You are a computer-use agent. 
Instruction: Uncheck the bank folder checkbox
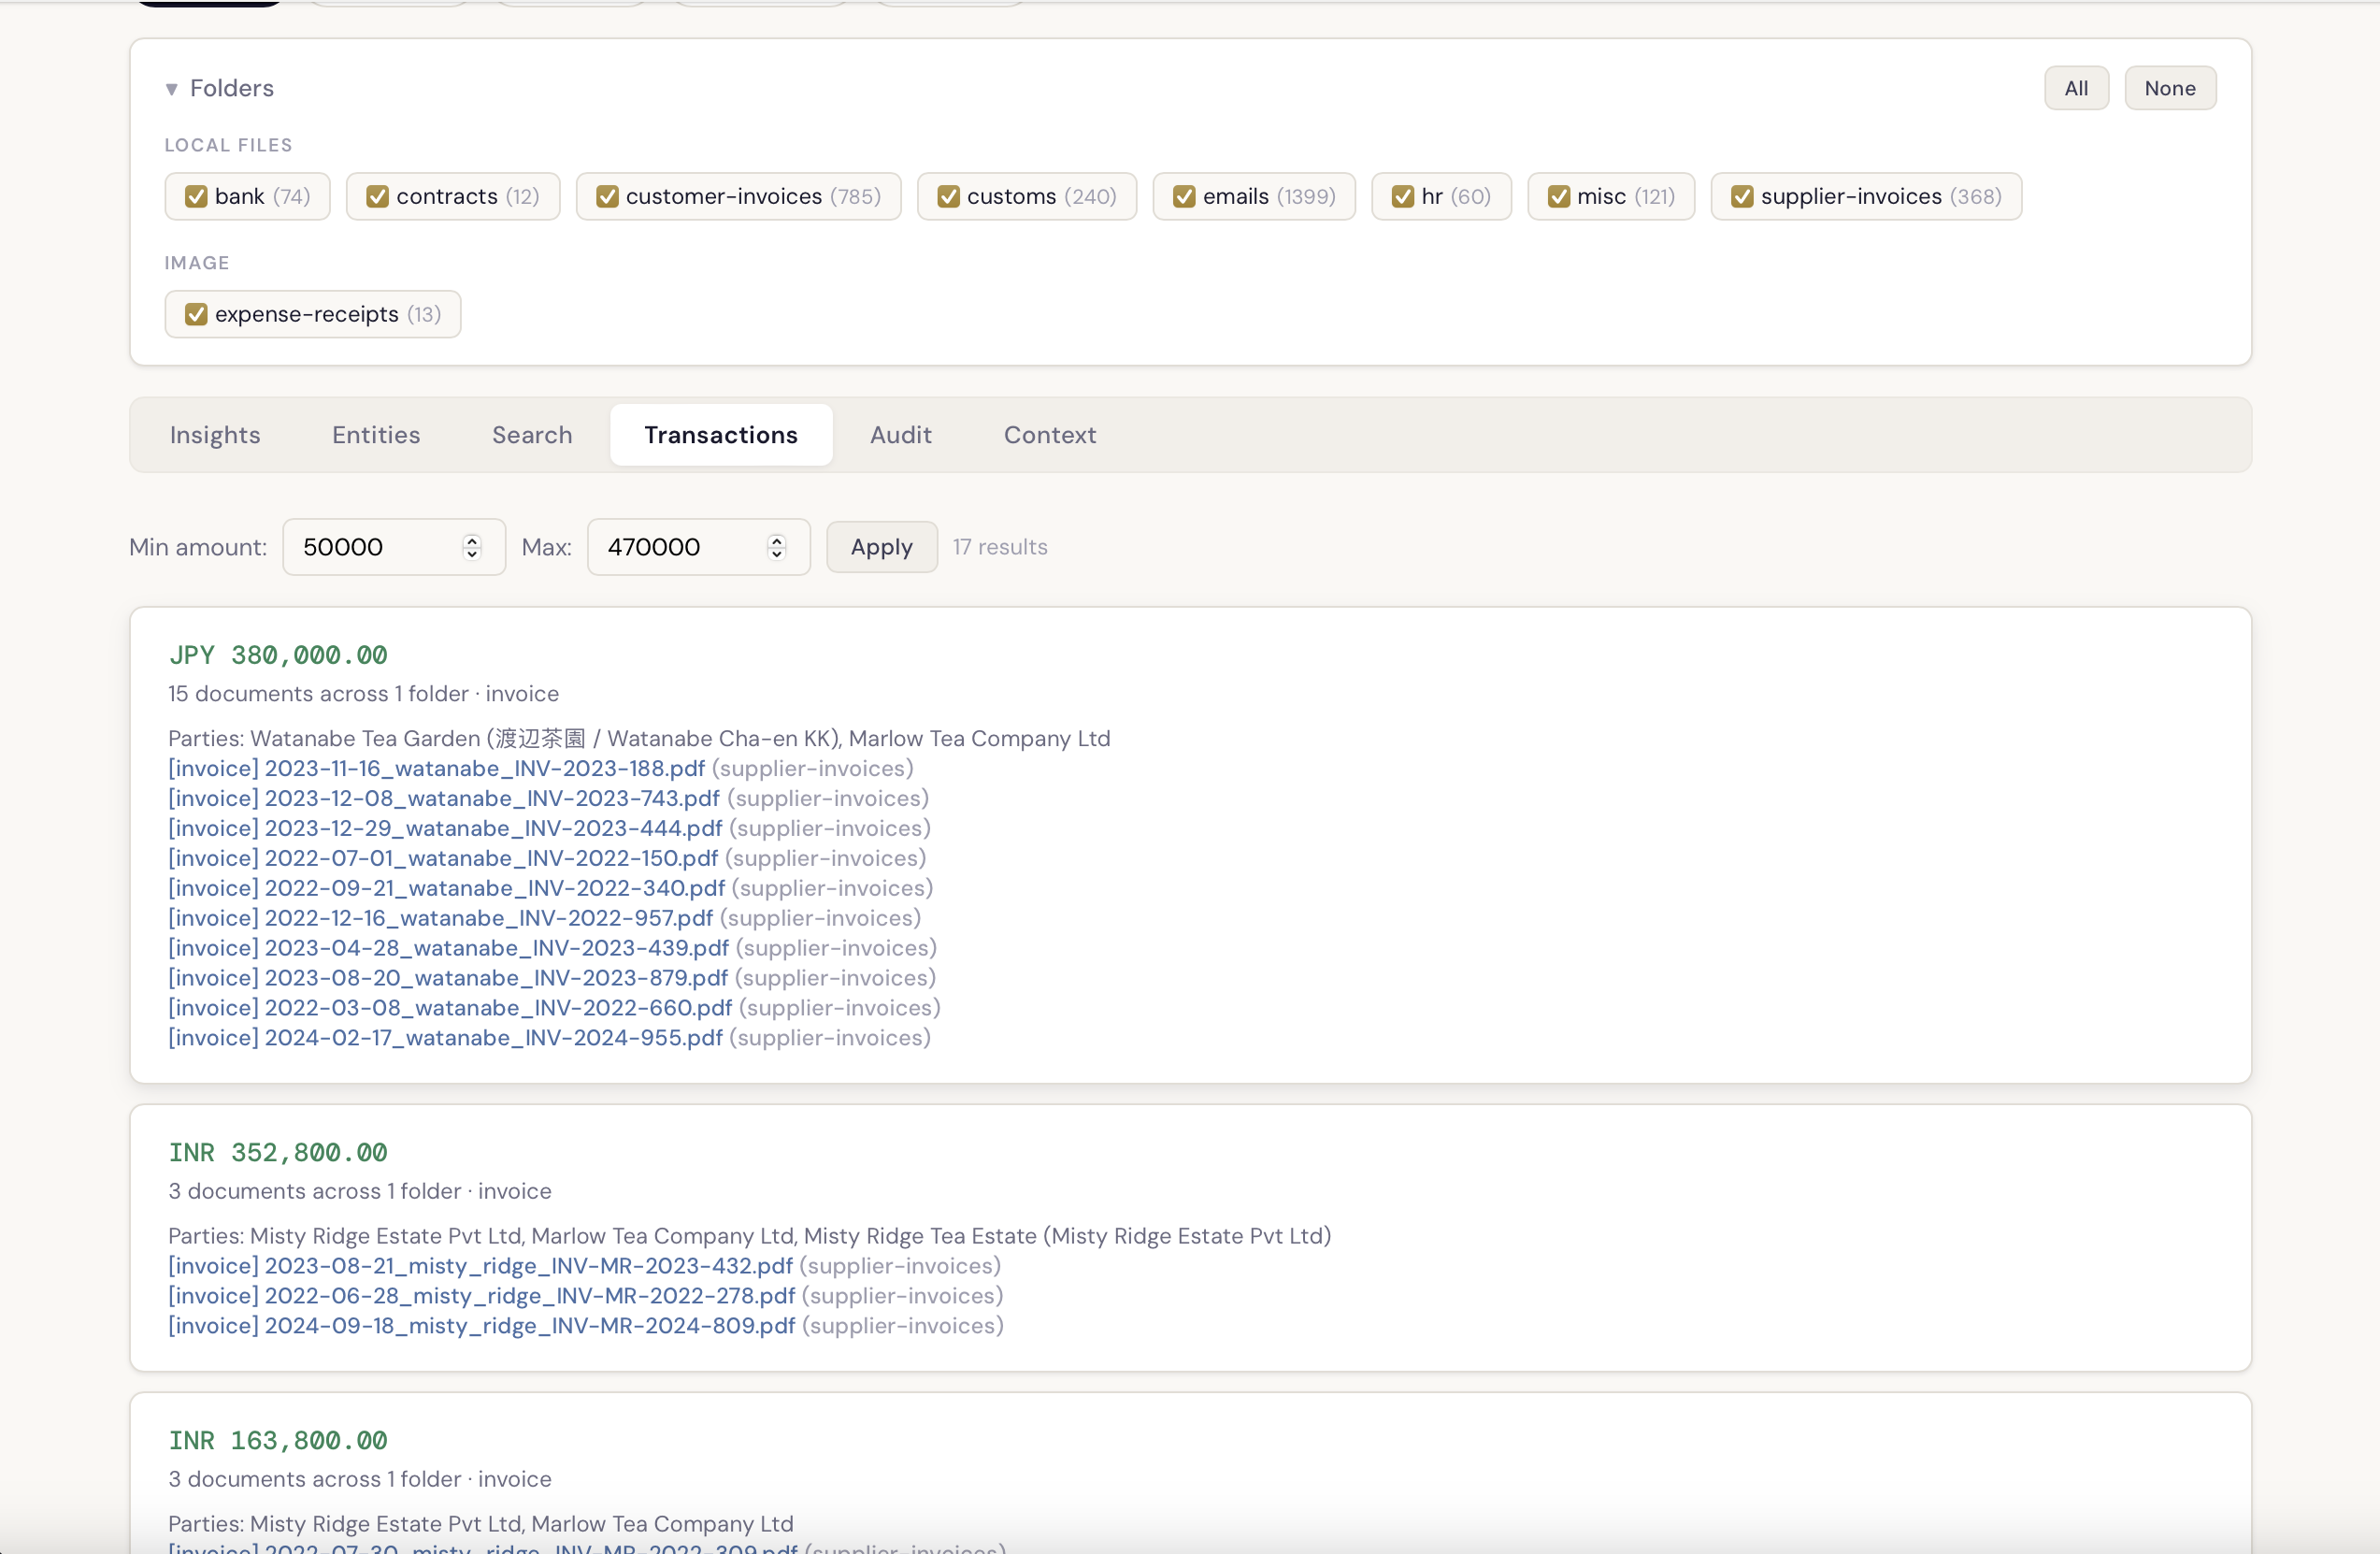click(196, 196)
